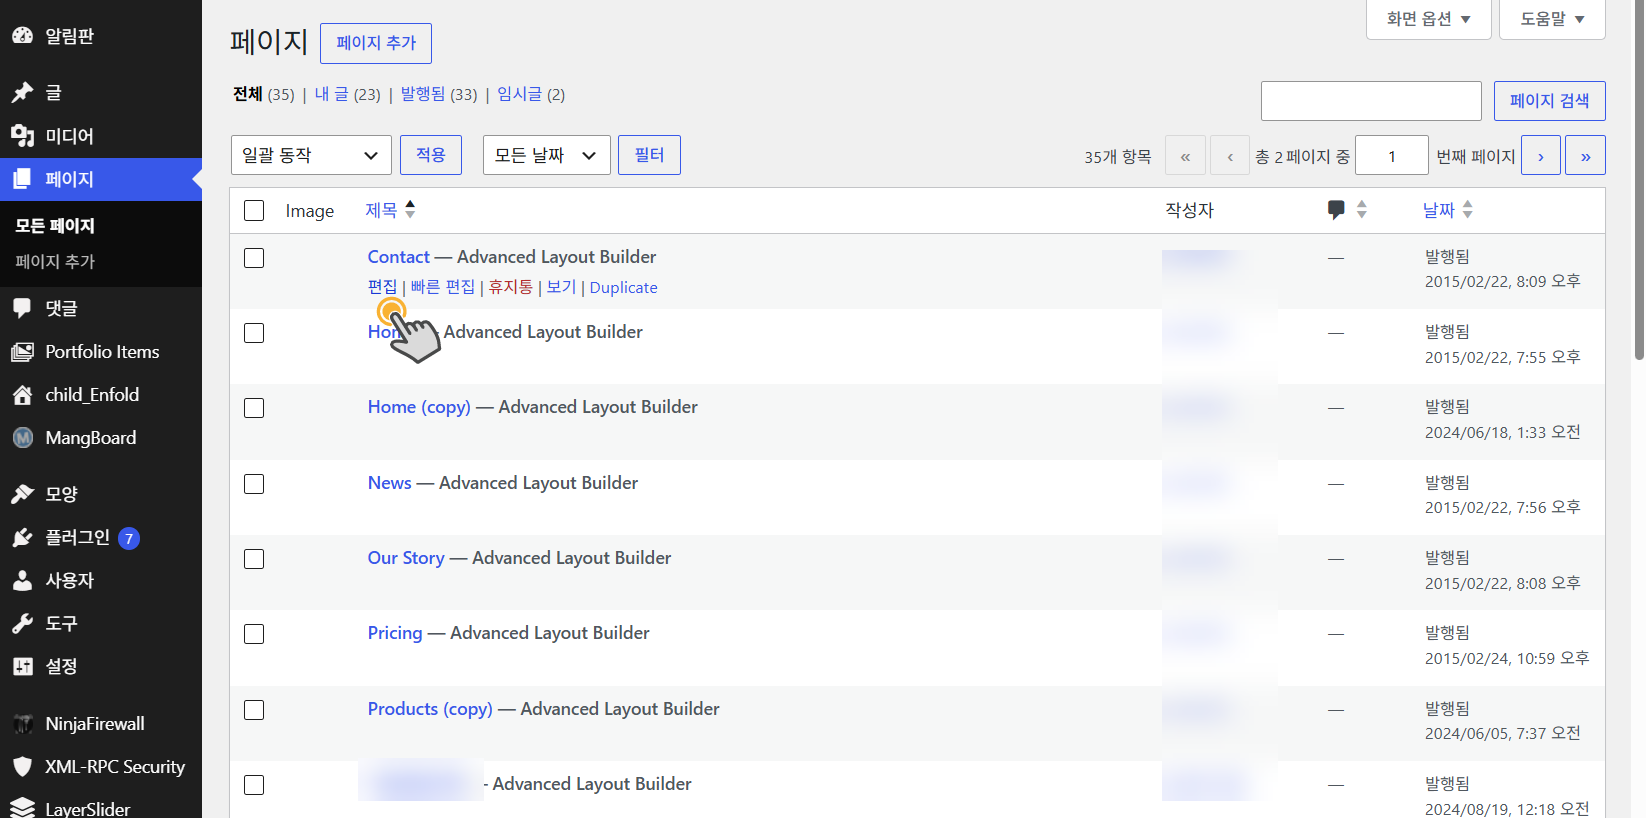
Task: Click the vertical page scrollbar
Action: pyautogui.click(x=1639, y=180)
